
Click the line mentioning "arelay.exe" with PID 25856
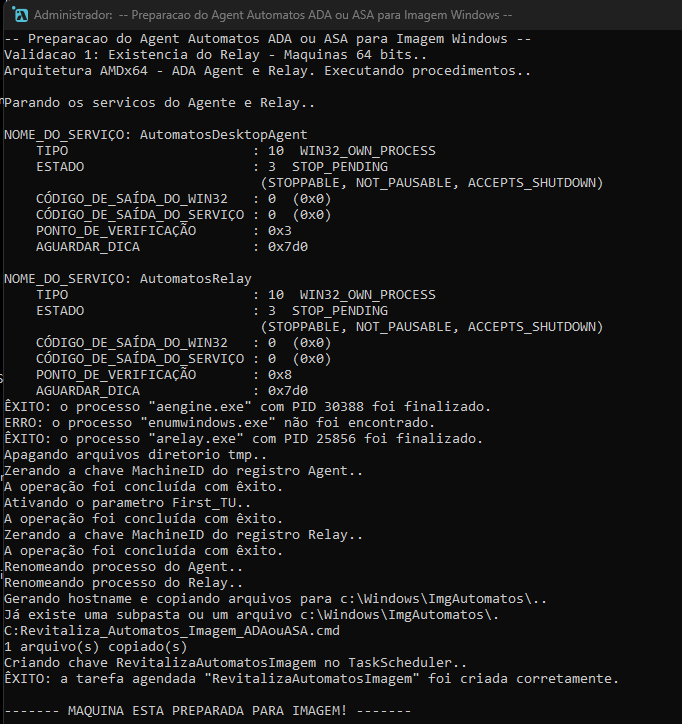click(x=243, y=438)
